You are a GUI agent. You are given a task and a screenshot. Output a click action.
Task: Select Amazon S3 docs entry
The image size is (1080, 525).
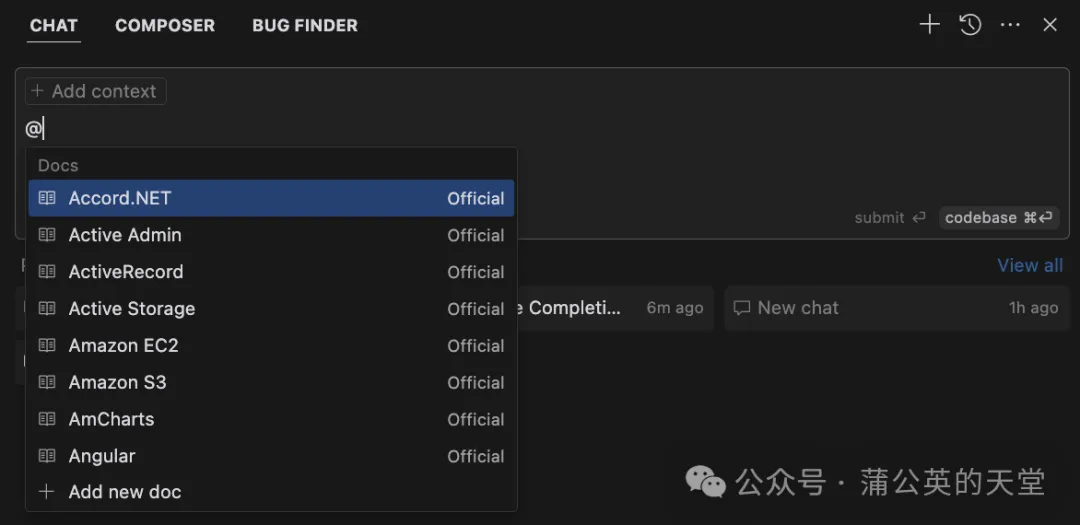pyautogui.click(x=271, y=382)
